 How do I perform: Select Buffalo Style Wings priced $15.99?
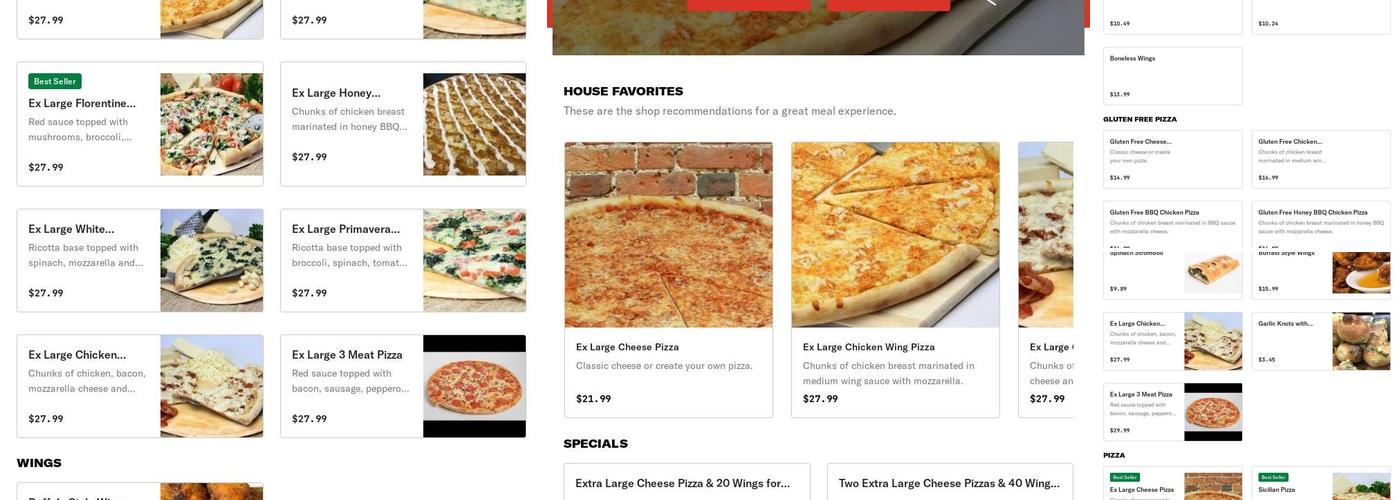click(1321, 273)
